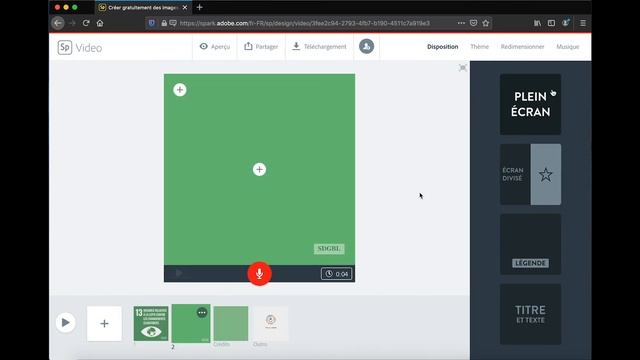This screenshot has height=360, width=640.
Task: Choose the Plein Écran layout
Action: tap(530, 104)
